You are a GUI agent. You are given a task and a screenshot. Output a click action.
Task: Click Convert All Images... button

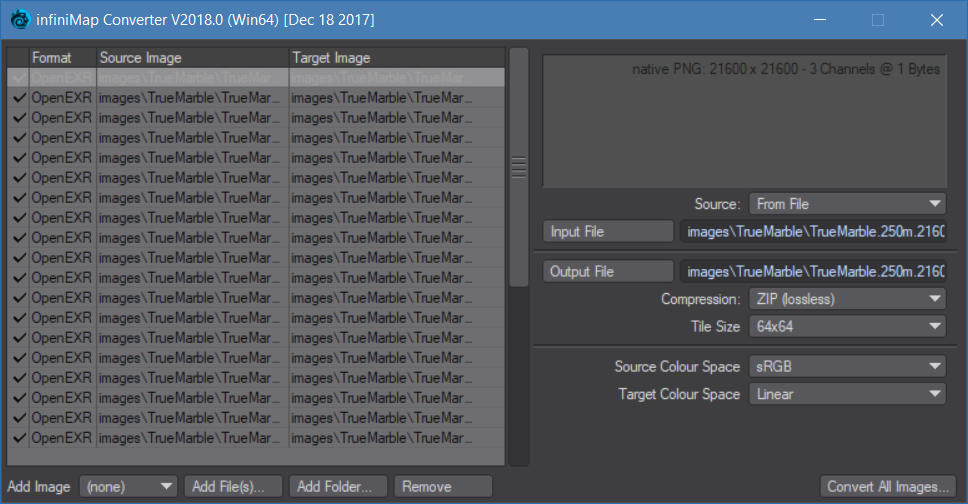coord(888,487)
